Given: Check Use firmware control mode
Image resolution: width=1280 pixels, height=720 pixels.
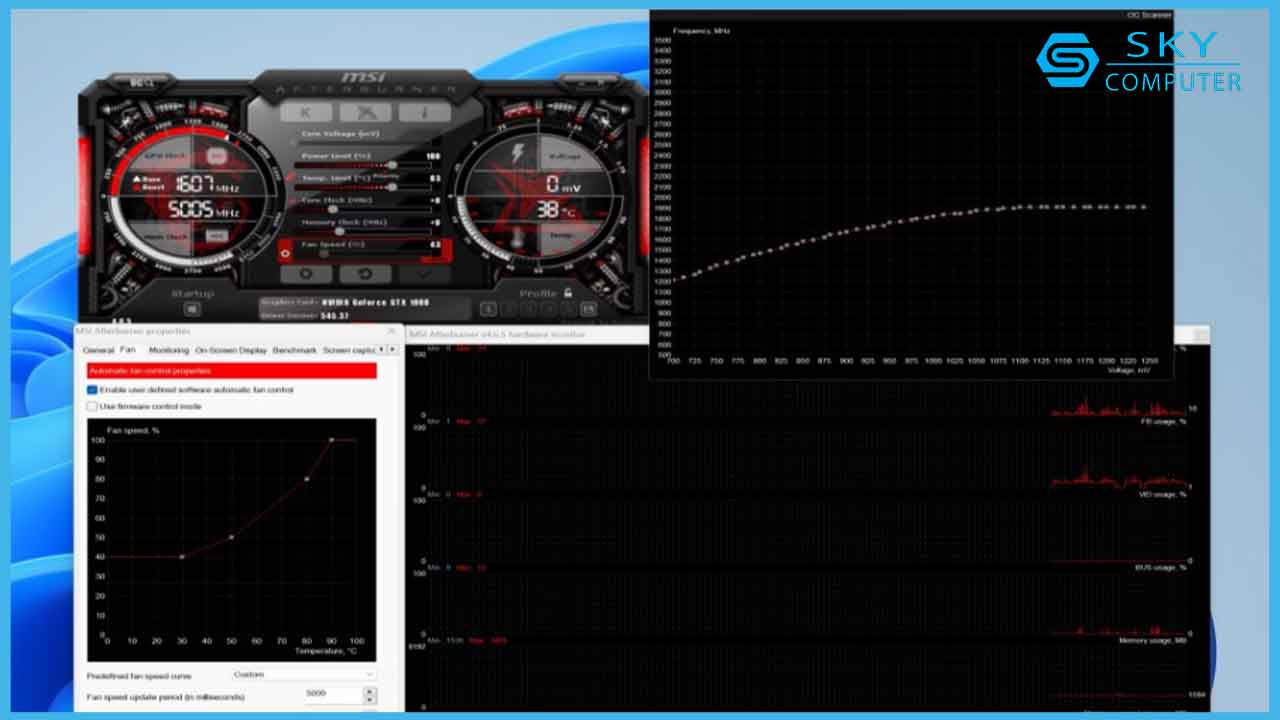Looking at the screenshot, I should coord(93,407).
